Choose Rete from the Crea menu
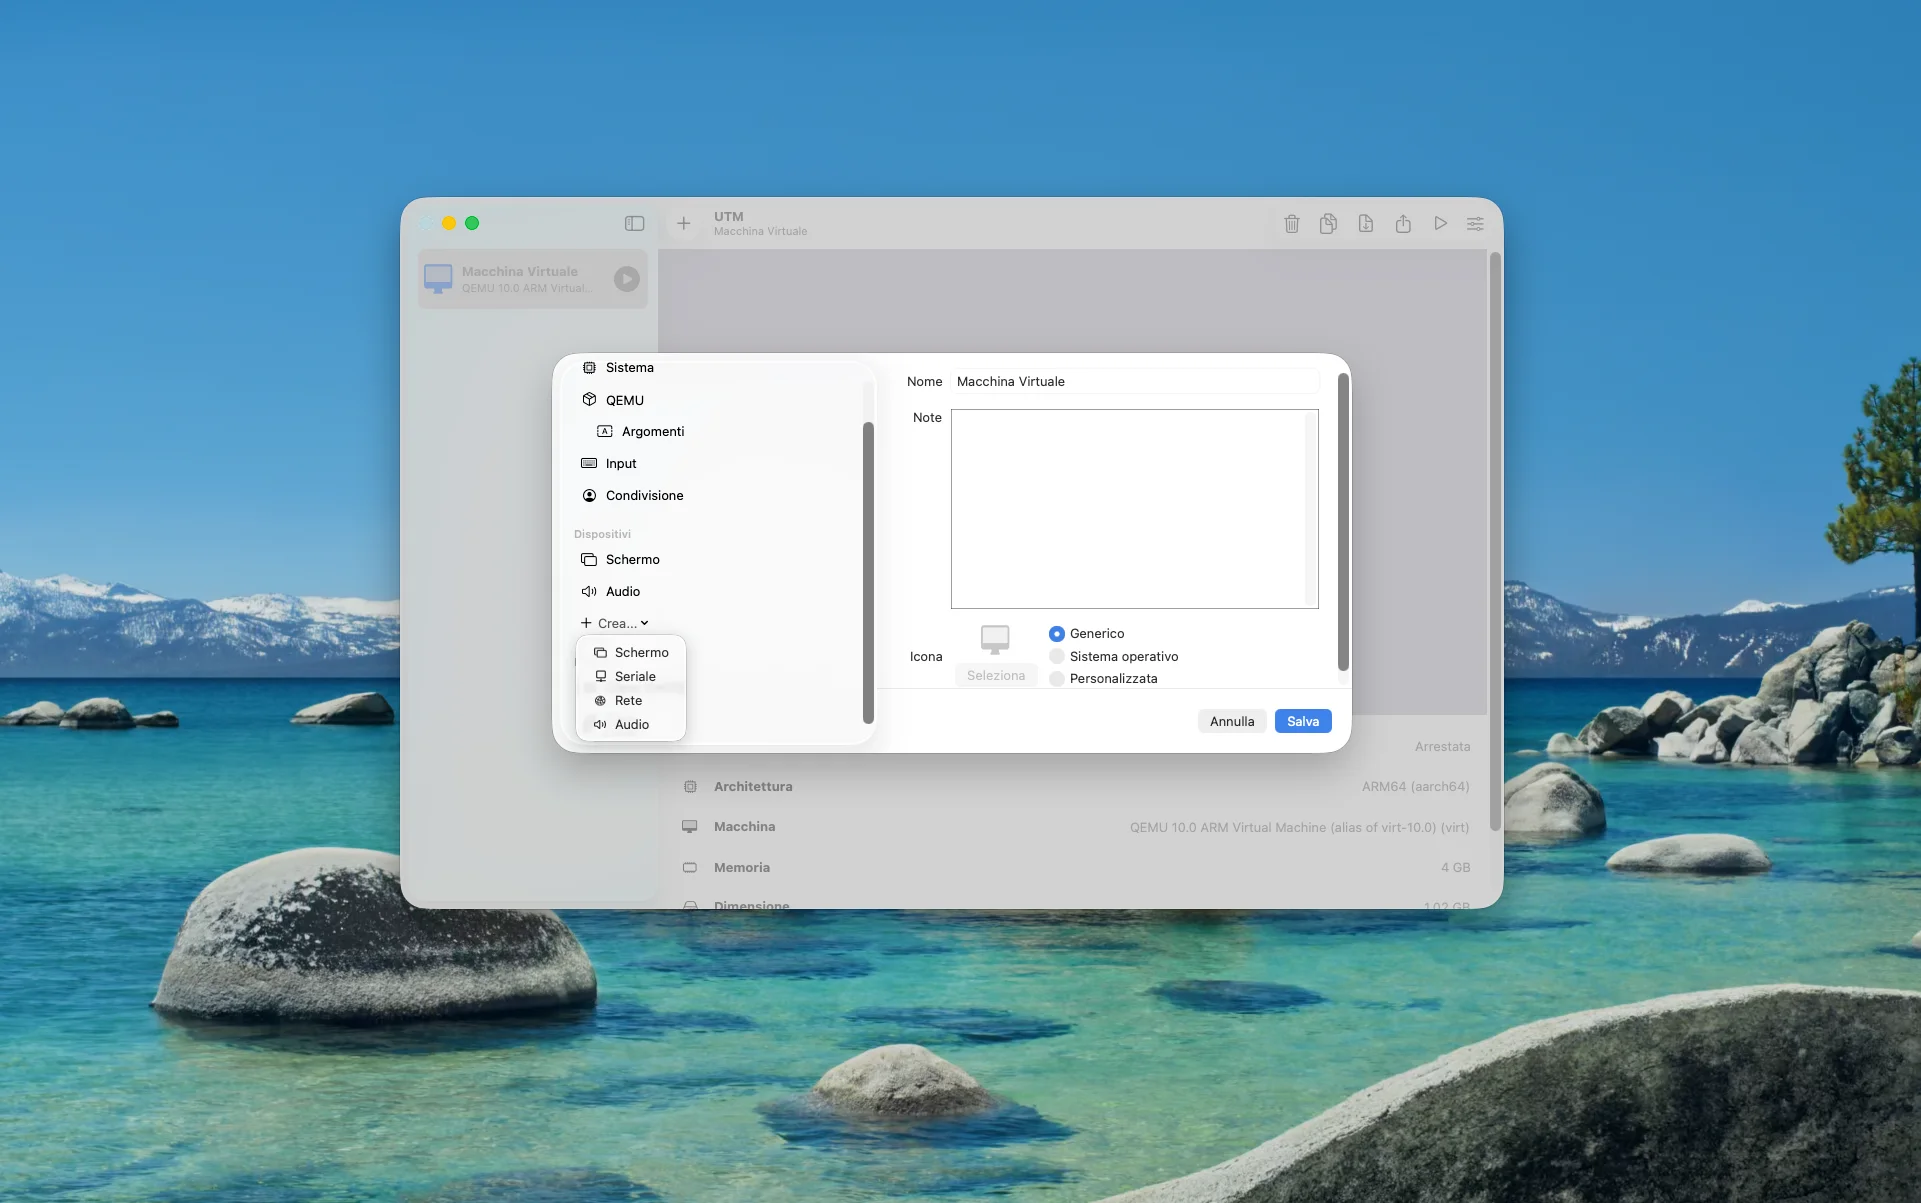This screenshot has width=1921, height=1203. tap(628, 700)
